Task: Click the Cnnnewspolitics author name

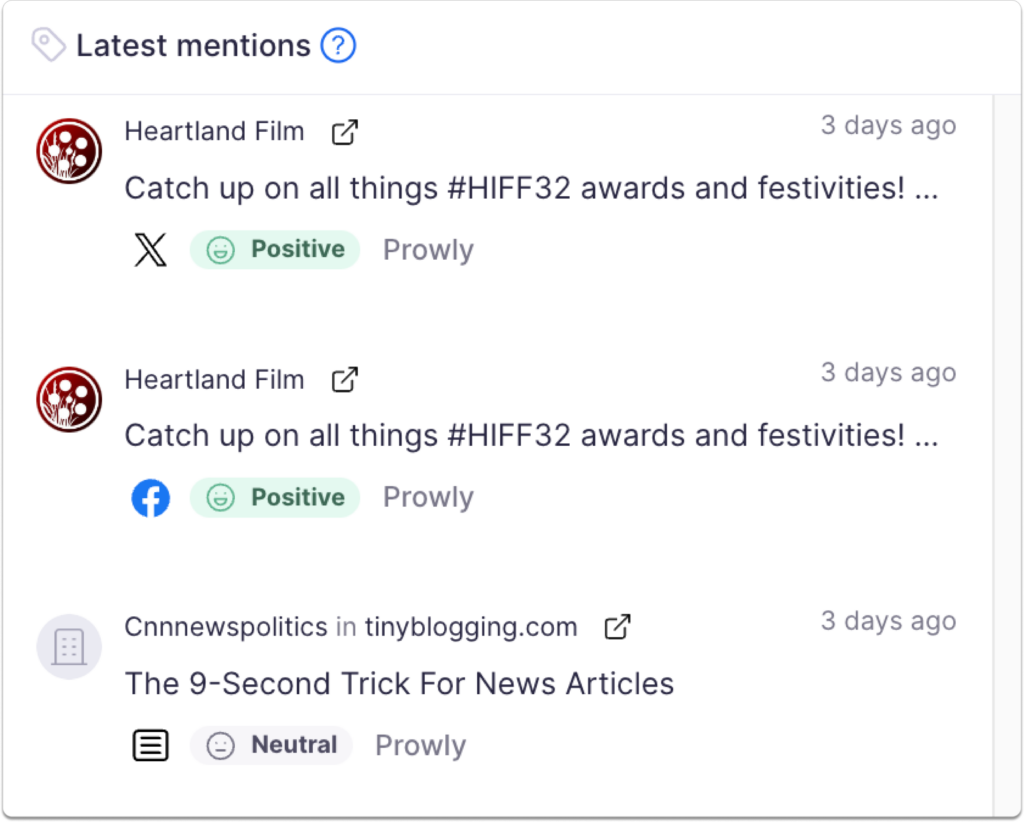Action: 225,627
